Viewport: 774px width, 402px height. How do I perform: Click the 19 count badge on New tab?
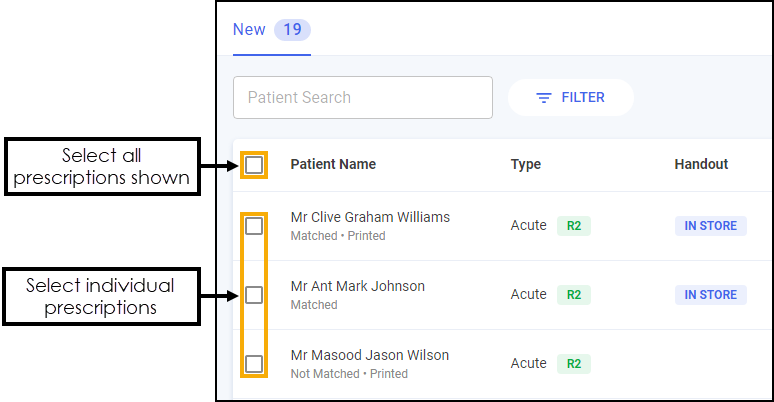(x=292, y=30)
